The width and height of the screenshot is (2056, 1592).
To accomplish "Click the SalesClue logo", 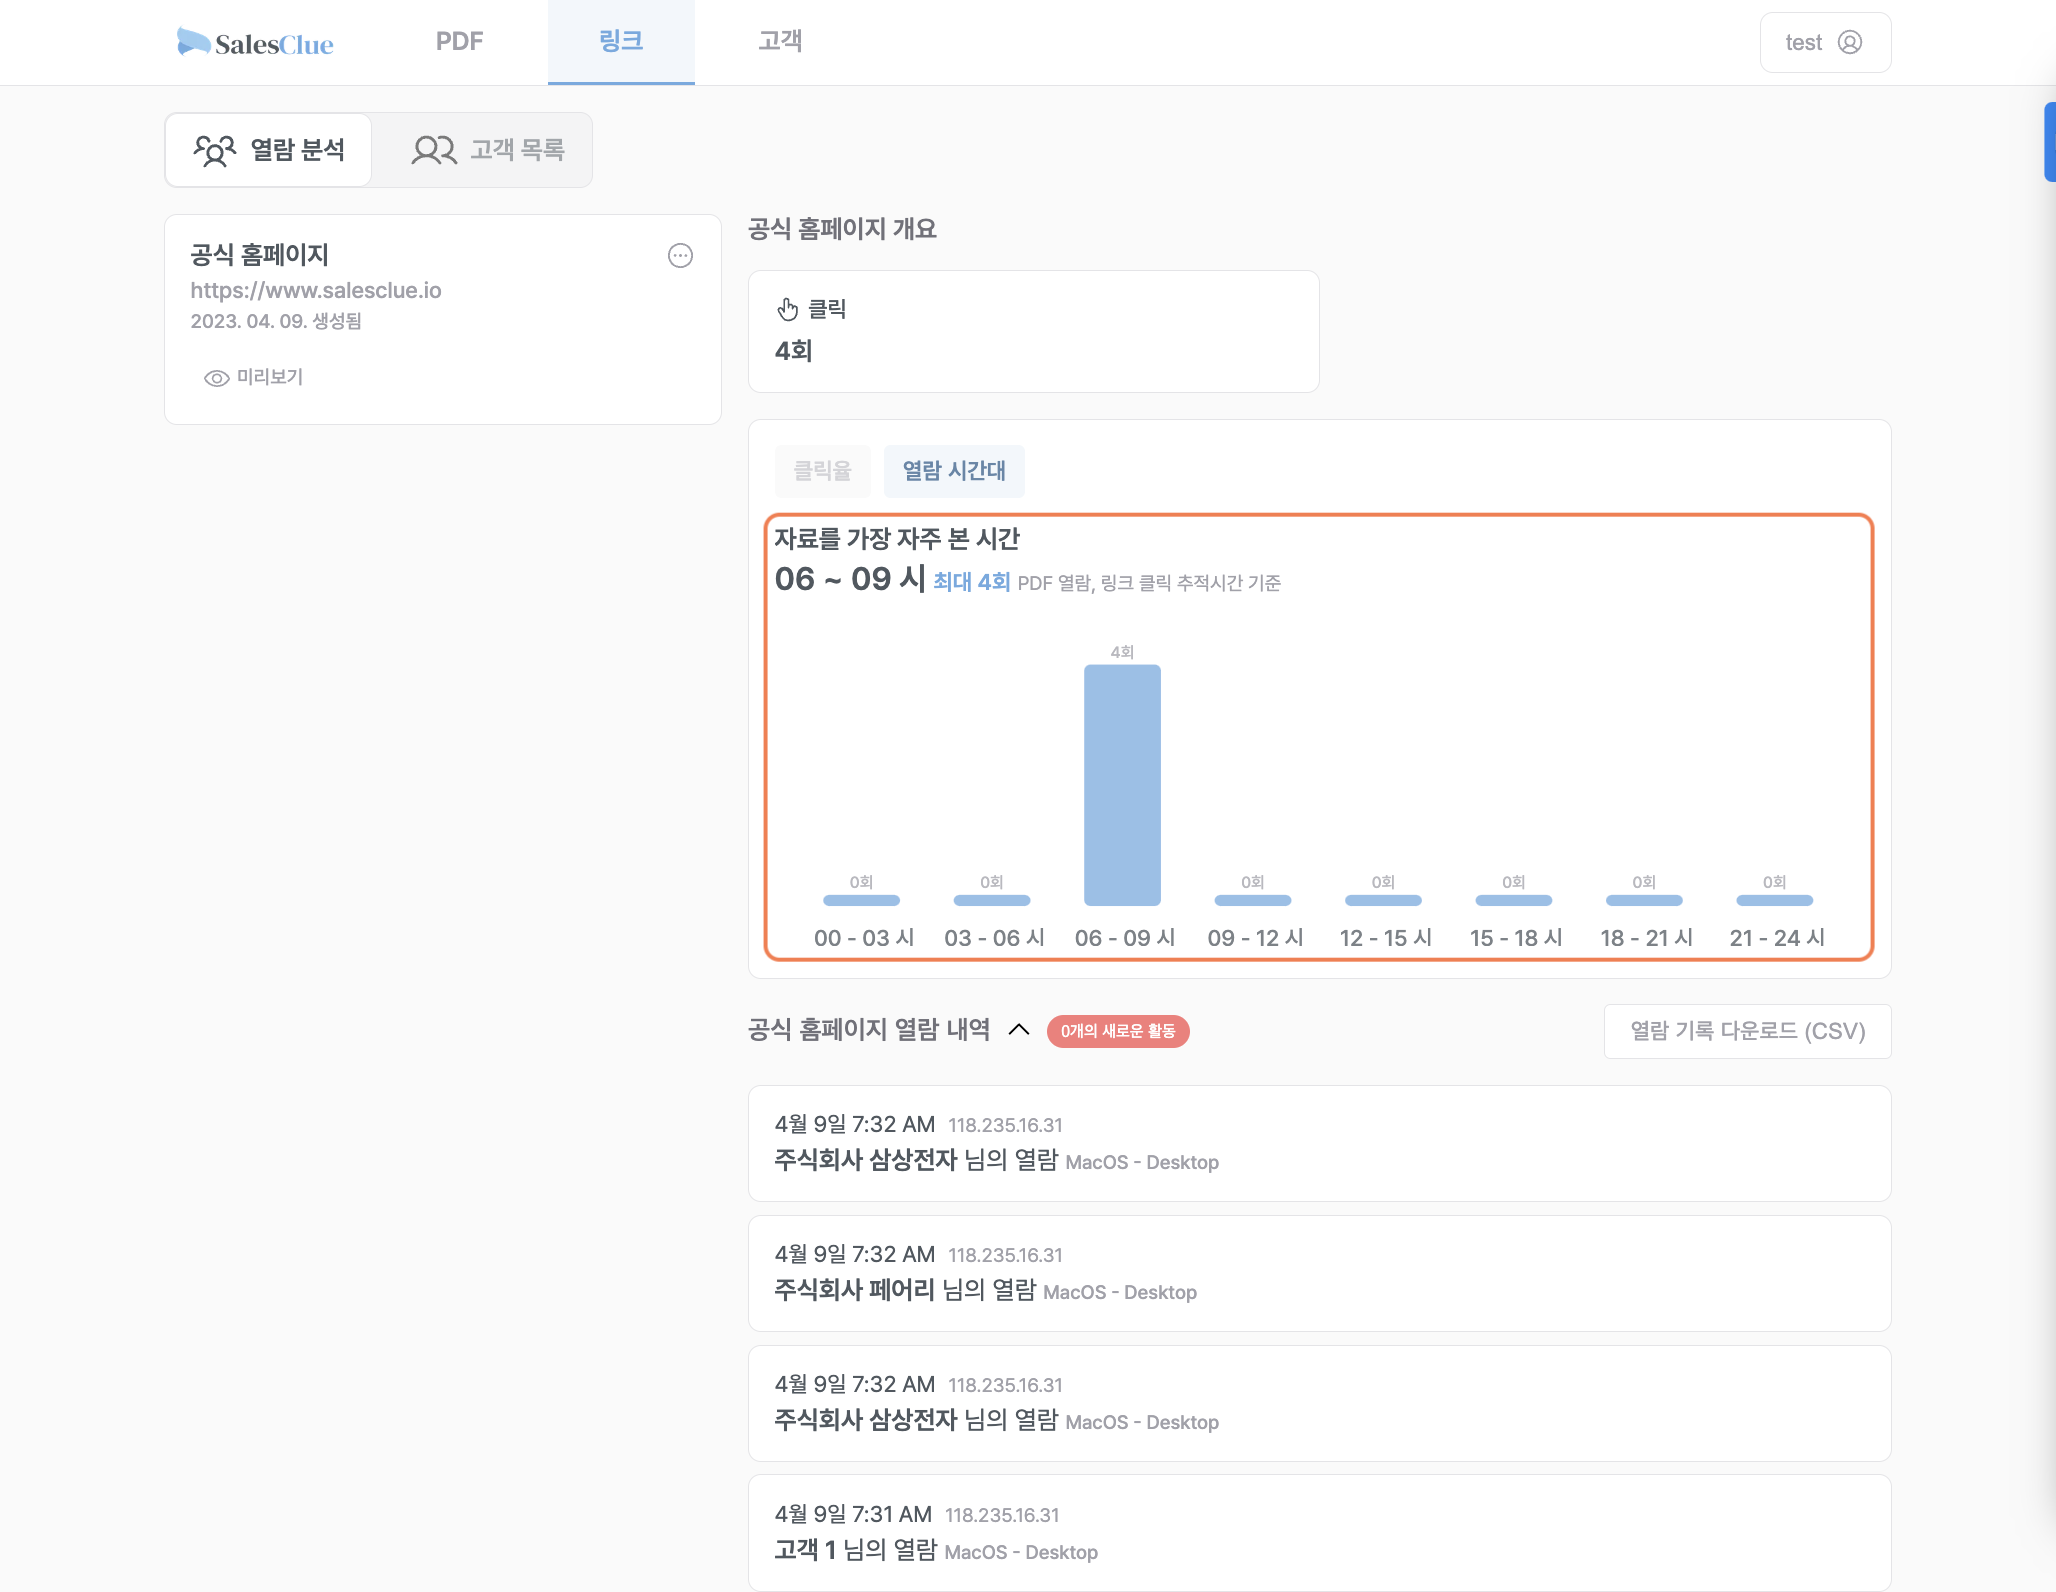I will pos(255,42).
